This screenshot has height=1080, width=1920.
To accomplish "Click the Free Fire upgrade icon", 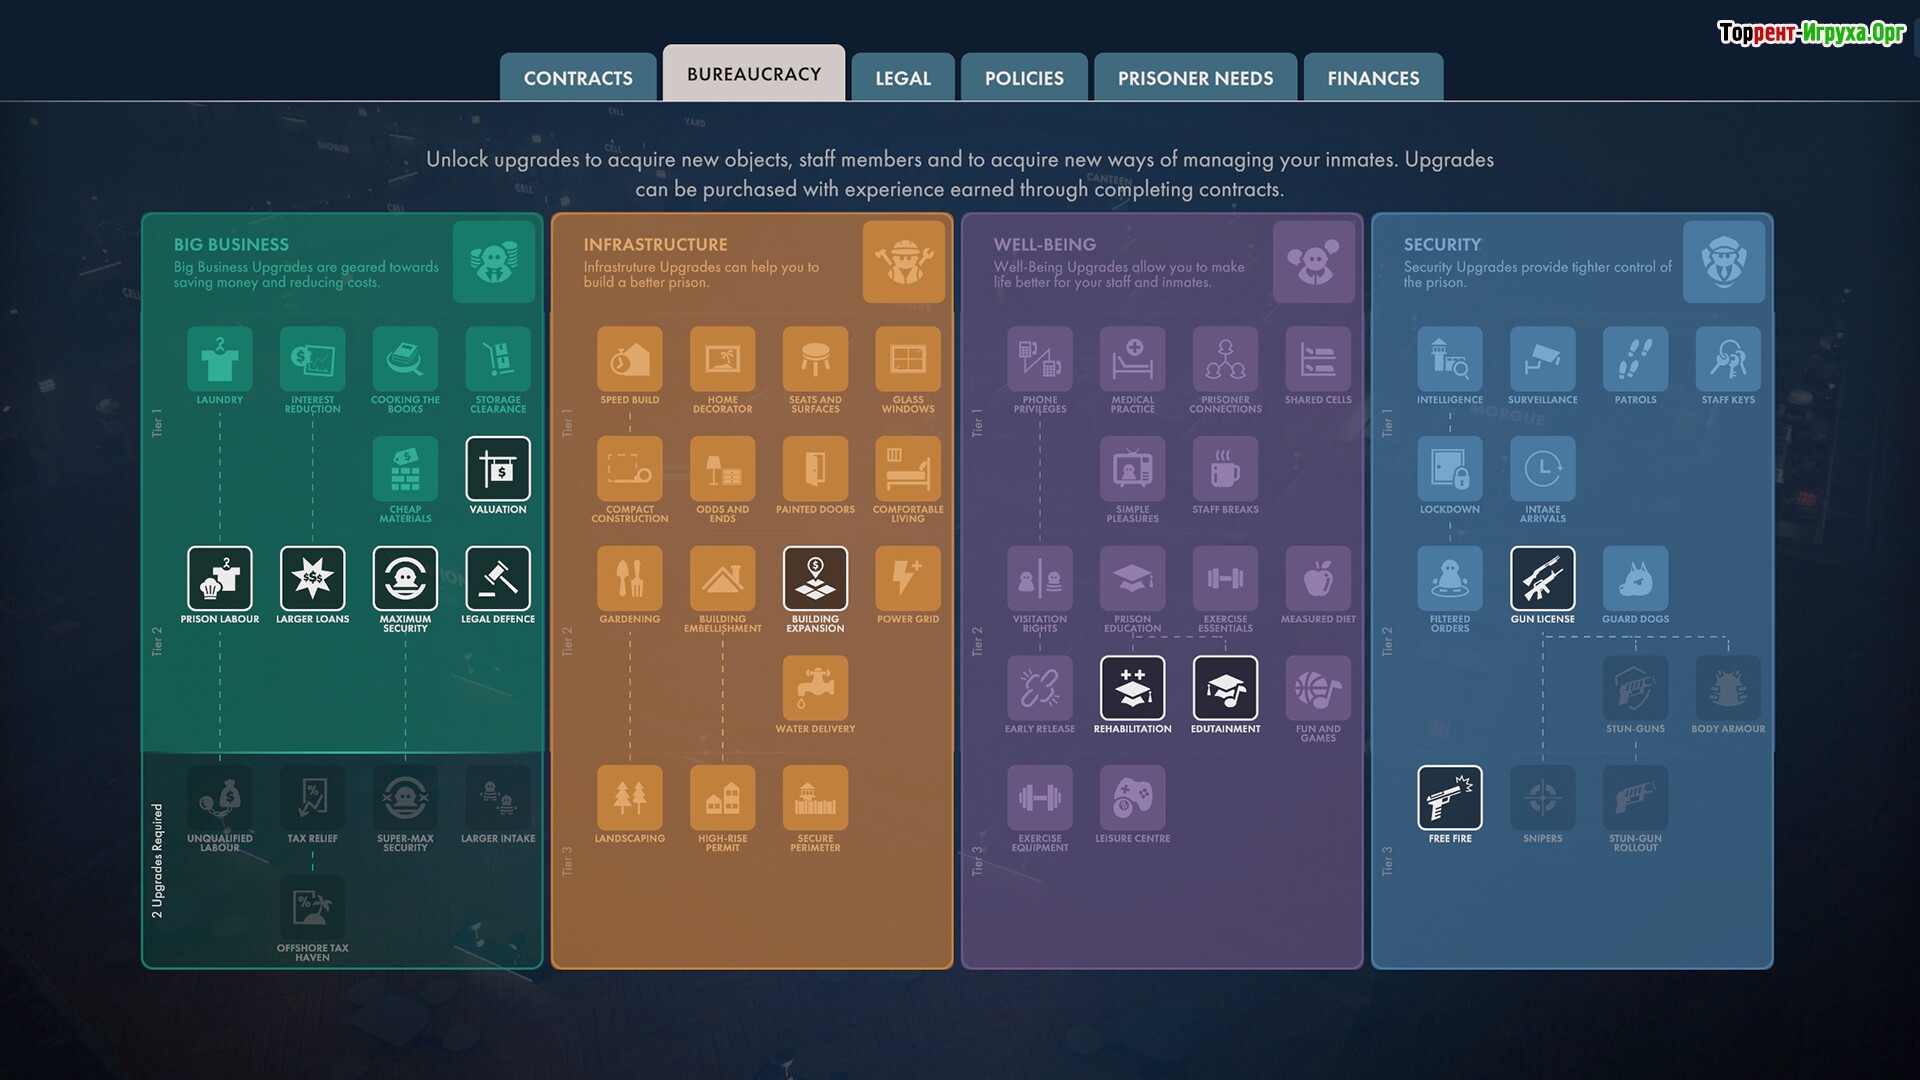I will 1449,798.
